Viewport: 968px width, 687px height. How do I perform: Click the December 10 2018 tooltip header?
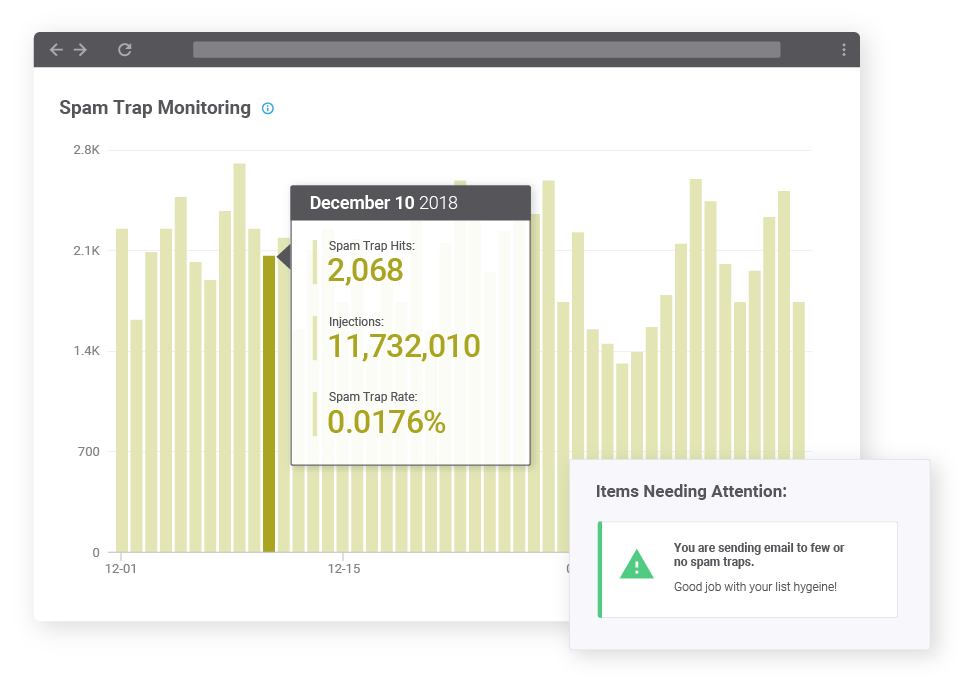click(411, 203)
